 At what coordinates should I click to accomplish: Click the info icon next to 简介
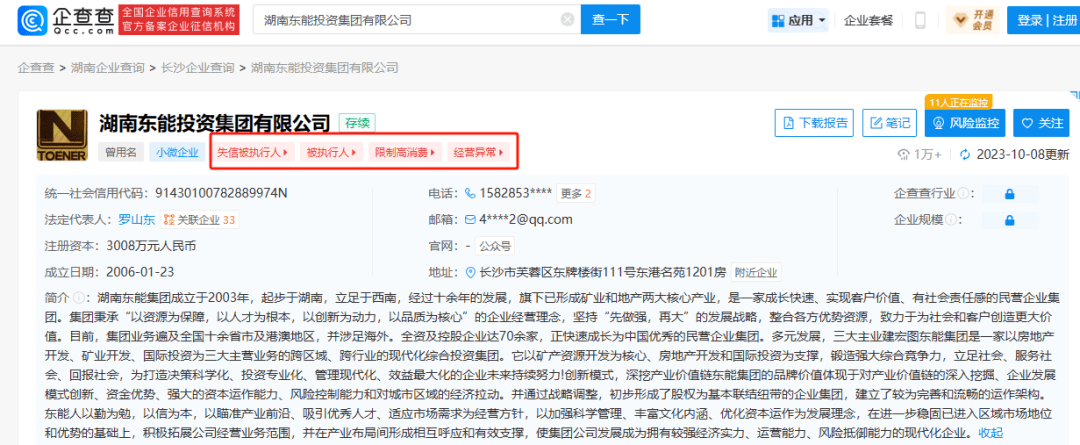(80, 298)
